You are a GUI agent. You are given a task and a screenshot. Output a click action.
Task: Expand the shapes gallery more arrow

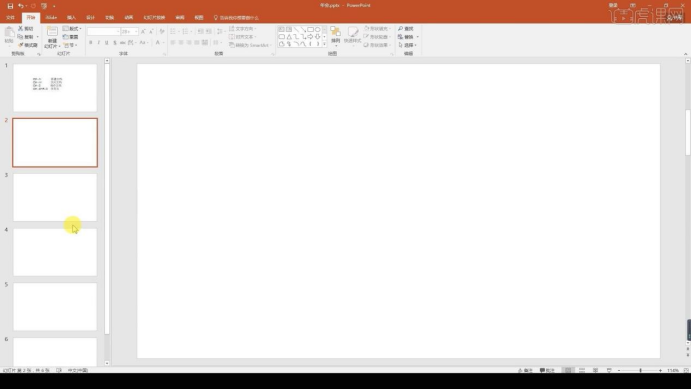coord(325,44)
